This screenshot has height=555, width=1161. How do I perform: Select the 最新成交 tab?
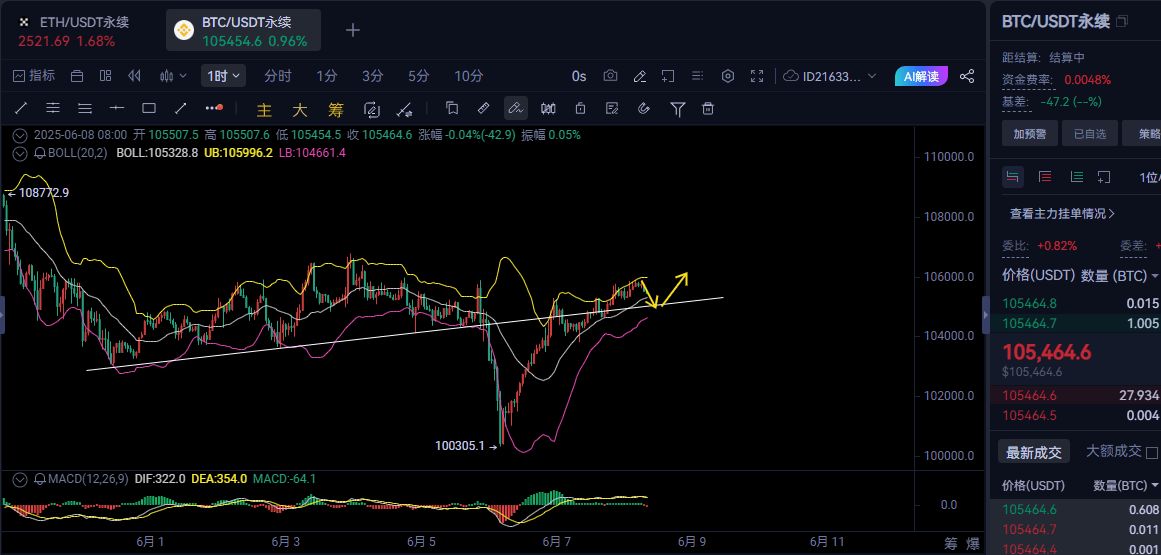1033,452
